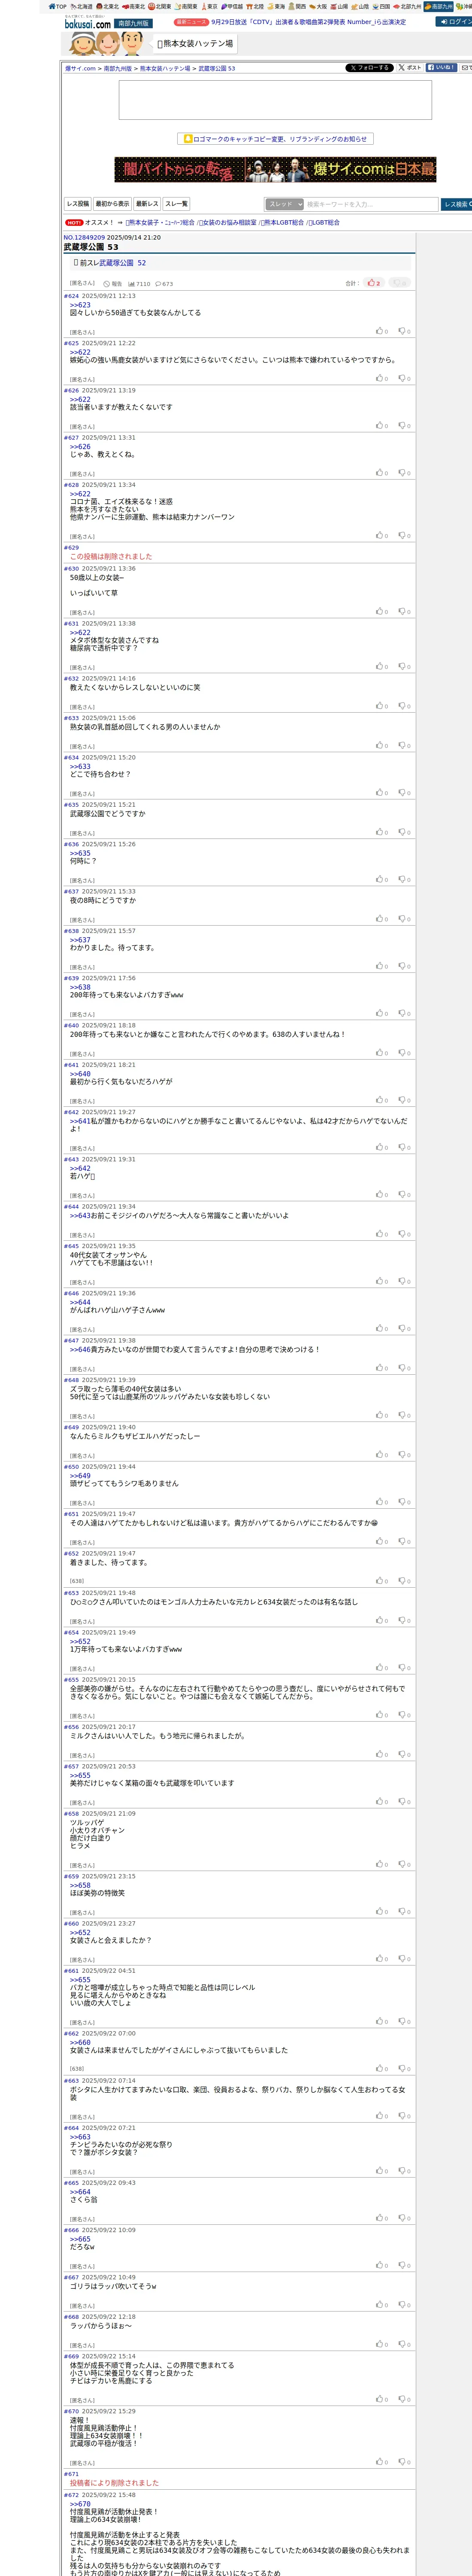Open the 南部九州 region tab

click(439, 6)
